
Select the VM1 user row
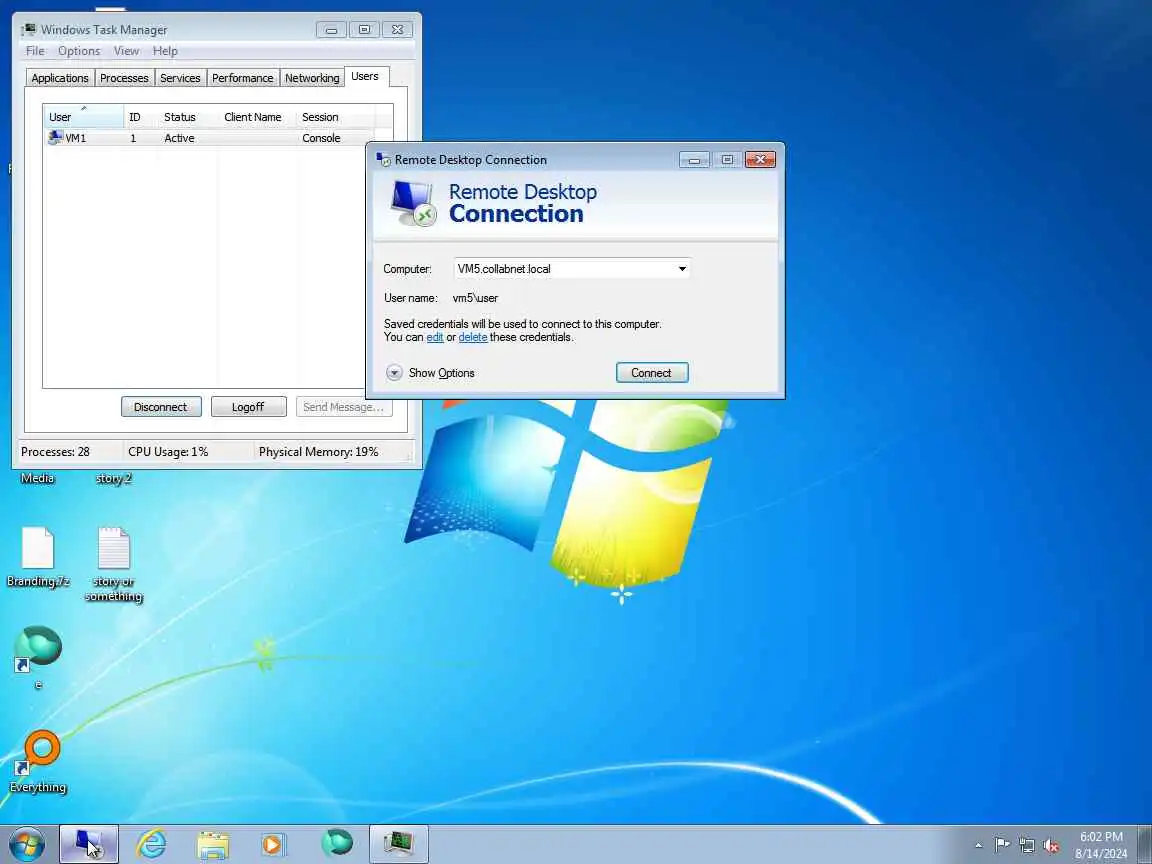tap(209, 138)
